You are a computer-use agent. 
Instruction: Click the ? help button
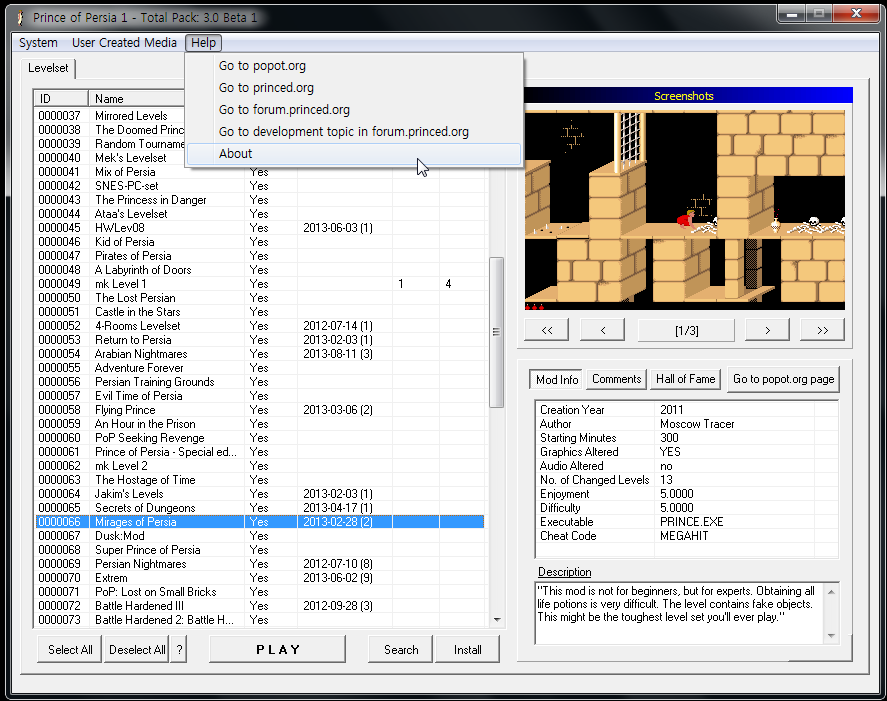[x=179, y=650]
